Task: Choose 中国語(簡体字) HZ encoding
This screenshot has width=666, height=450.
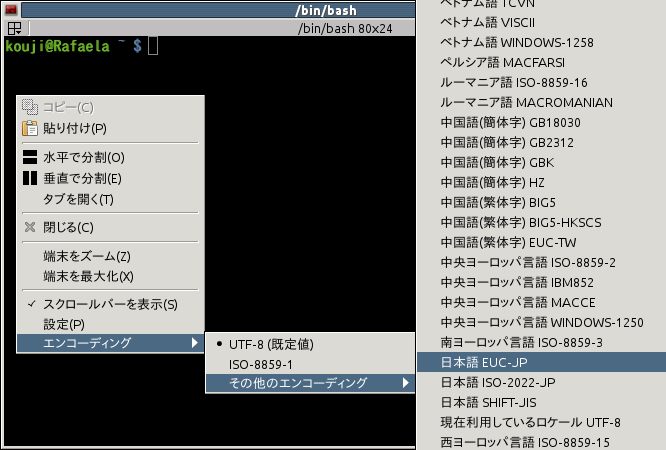Action: pos(542,182)
